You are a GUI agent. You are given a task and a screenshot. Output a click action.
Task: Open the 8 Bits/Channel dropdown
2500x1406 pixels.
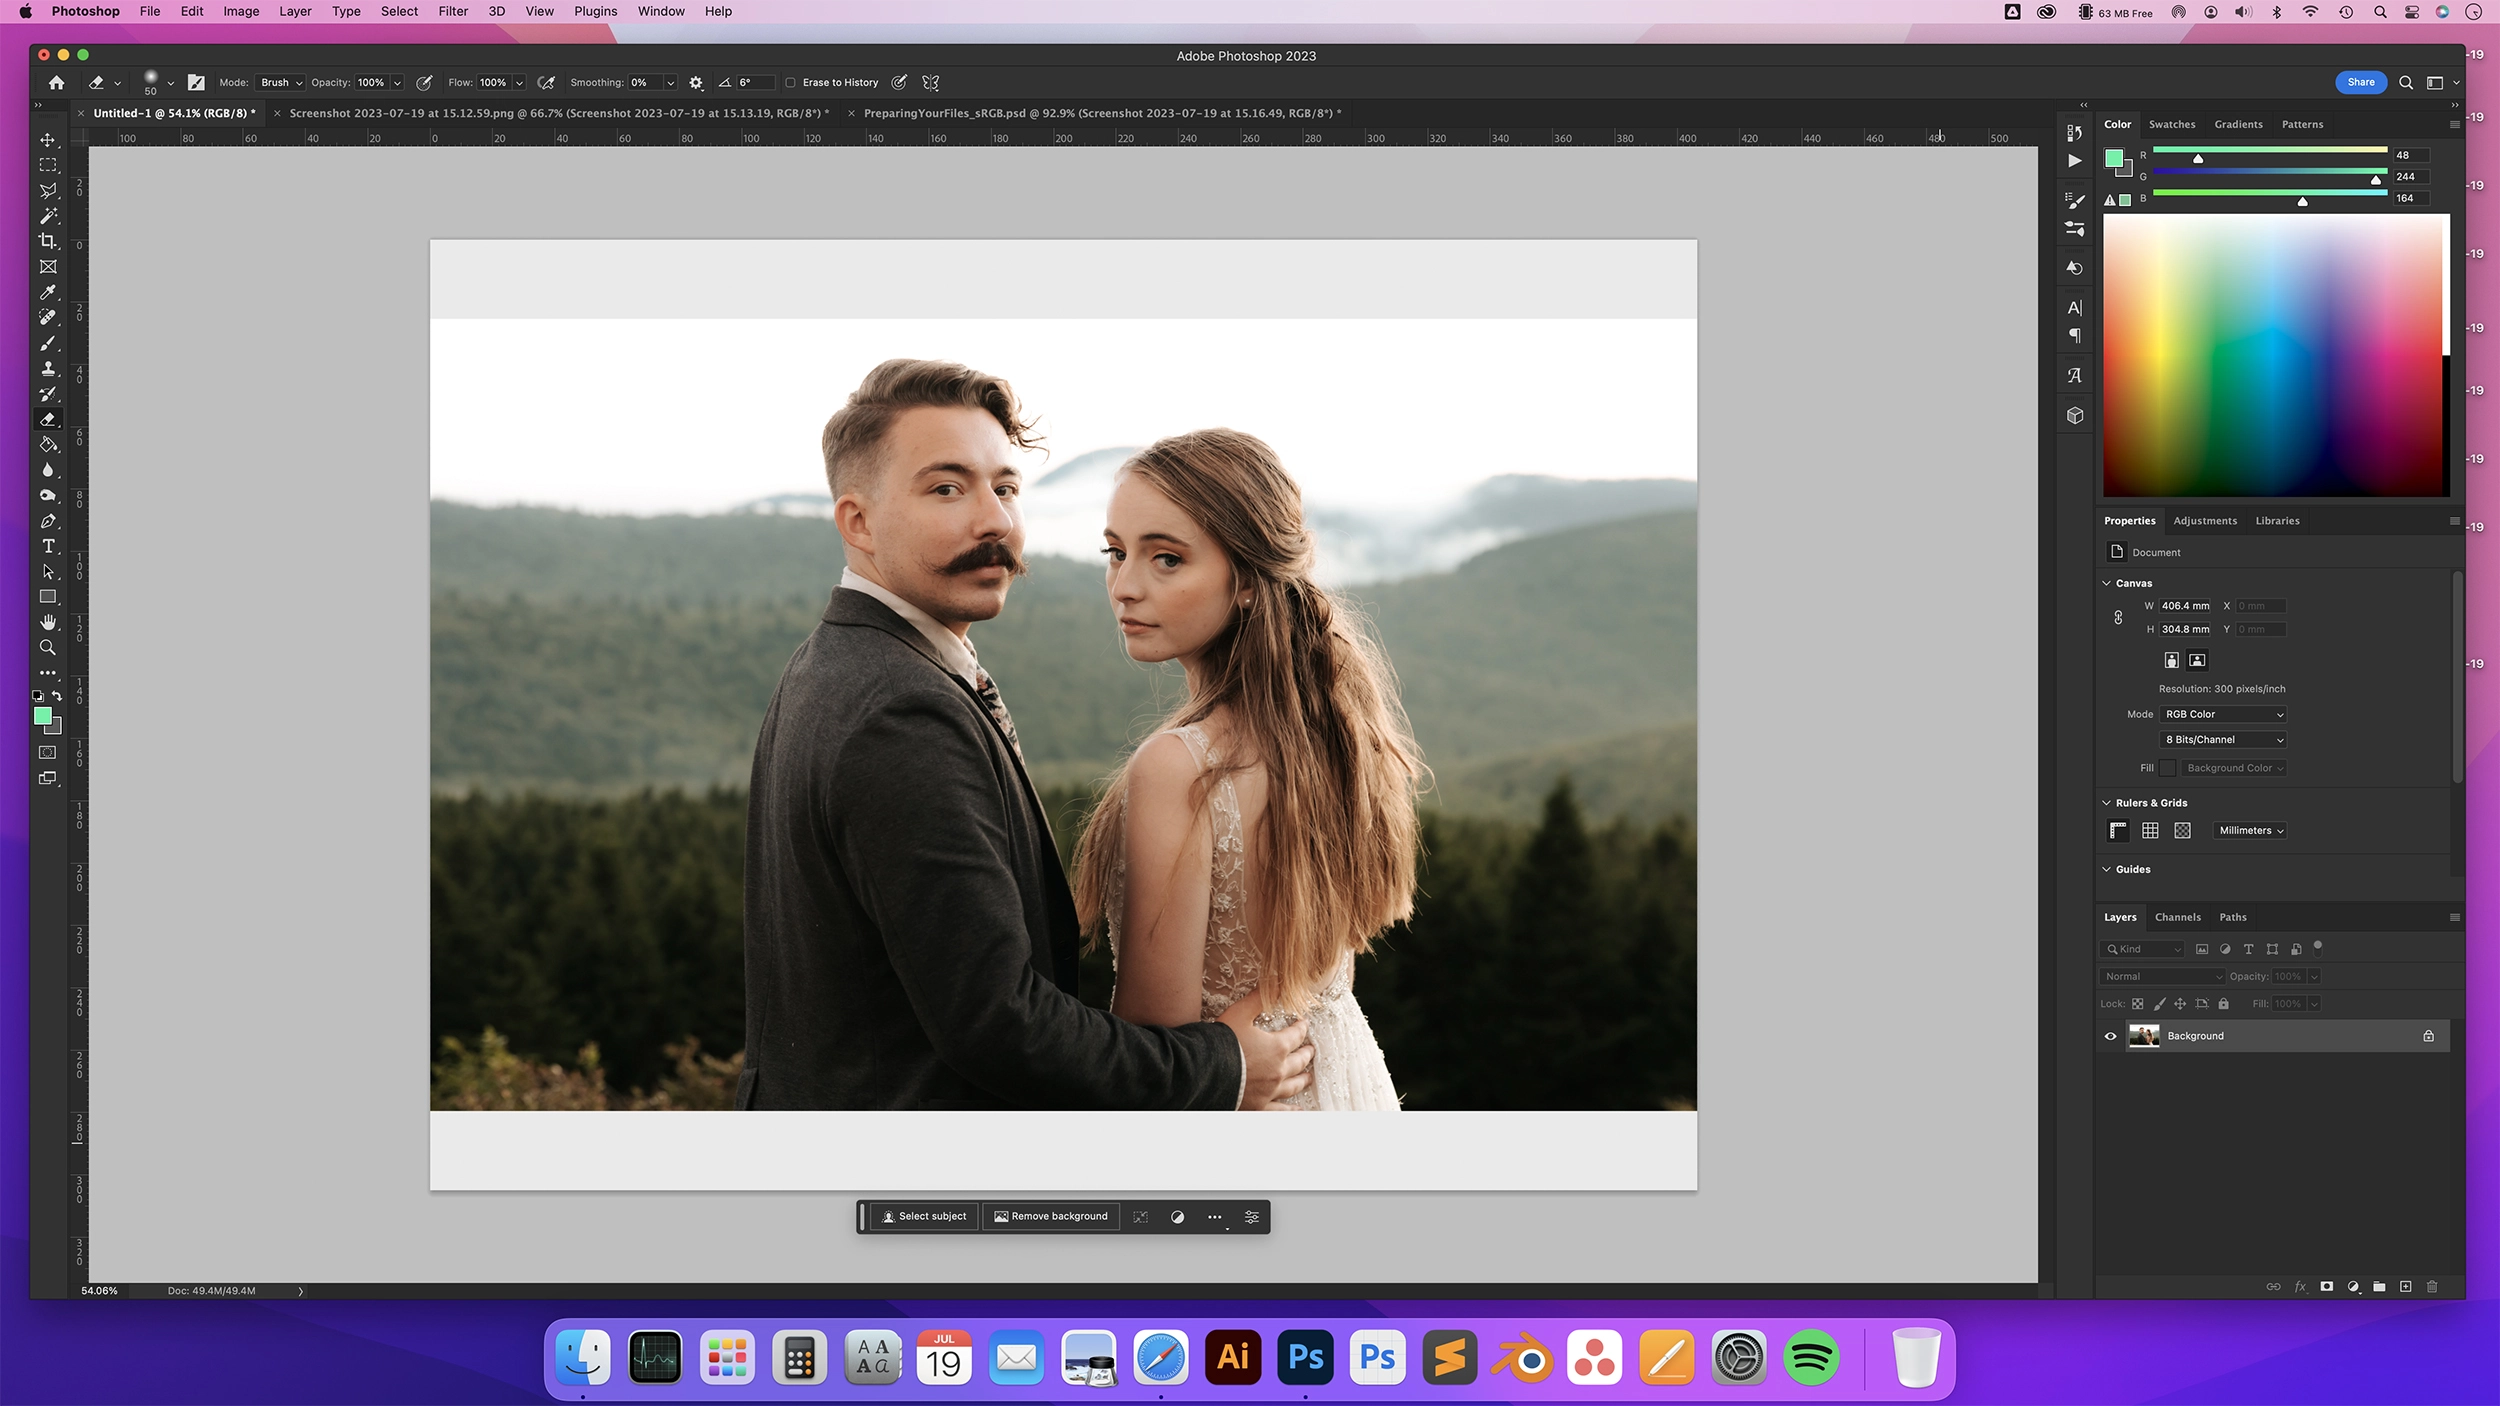pos(2224,740)
